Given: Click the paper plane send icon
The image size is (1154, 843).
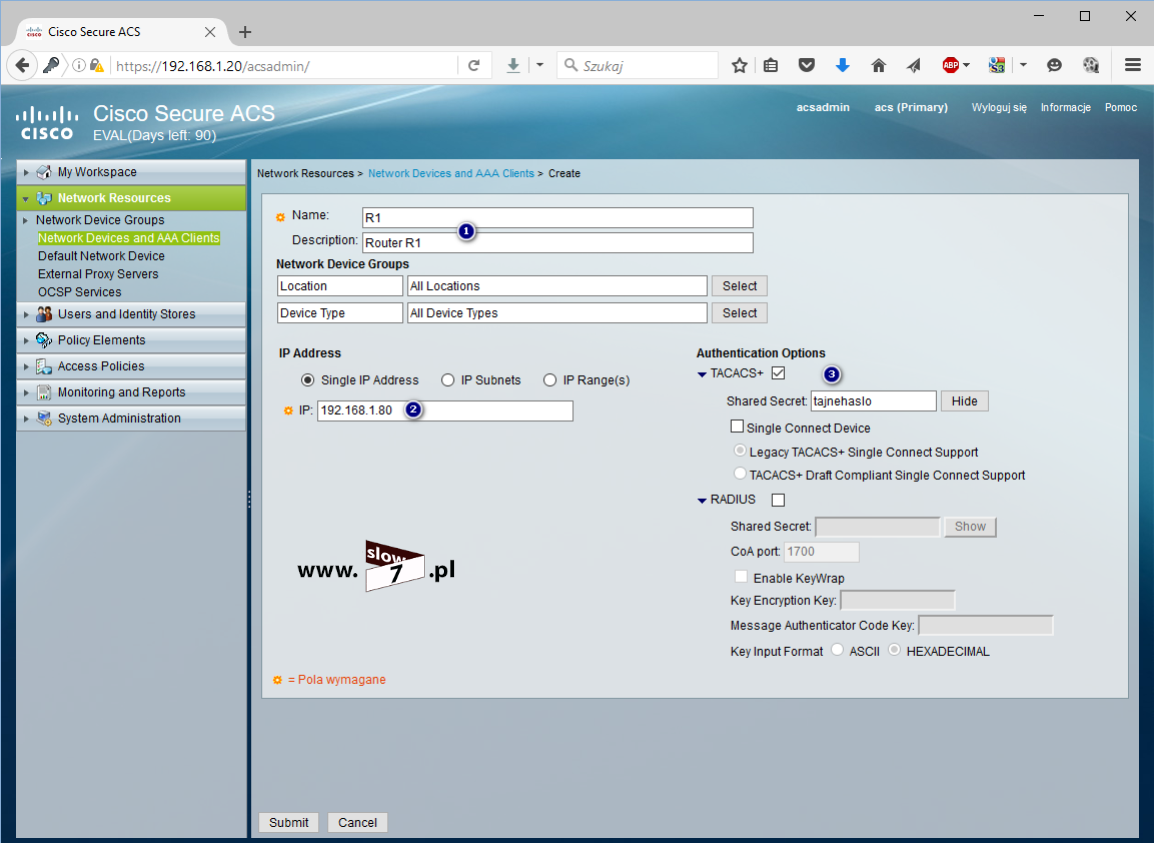Looking at the screenshot, I should pyautogui.click(x=913, y=66).
